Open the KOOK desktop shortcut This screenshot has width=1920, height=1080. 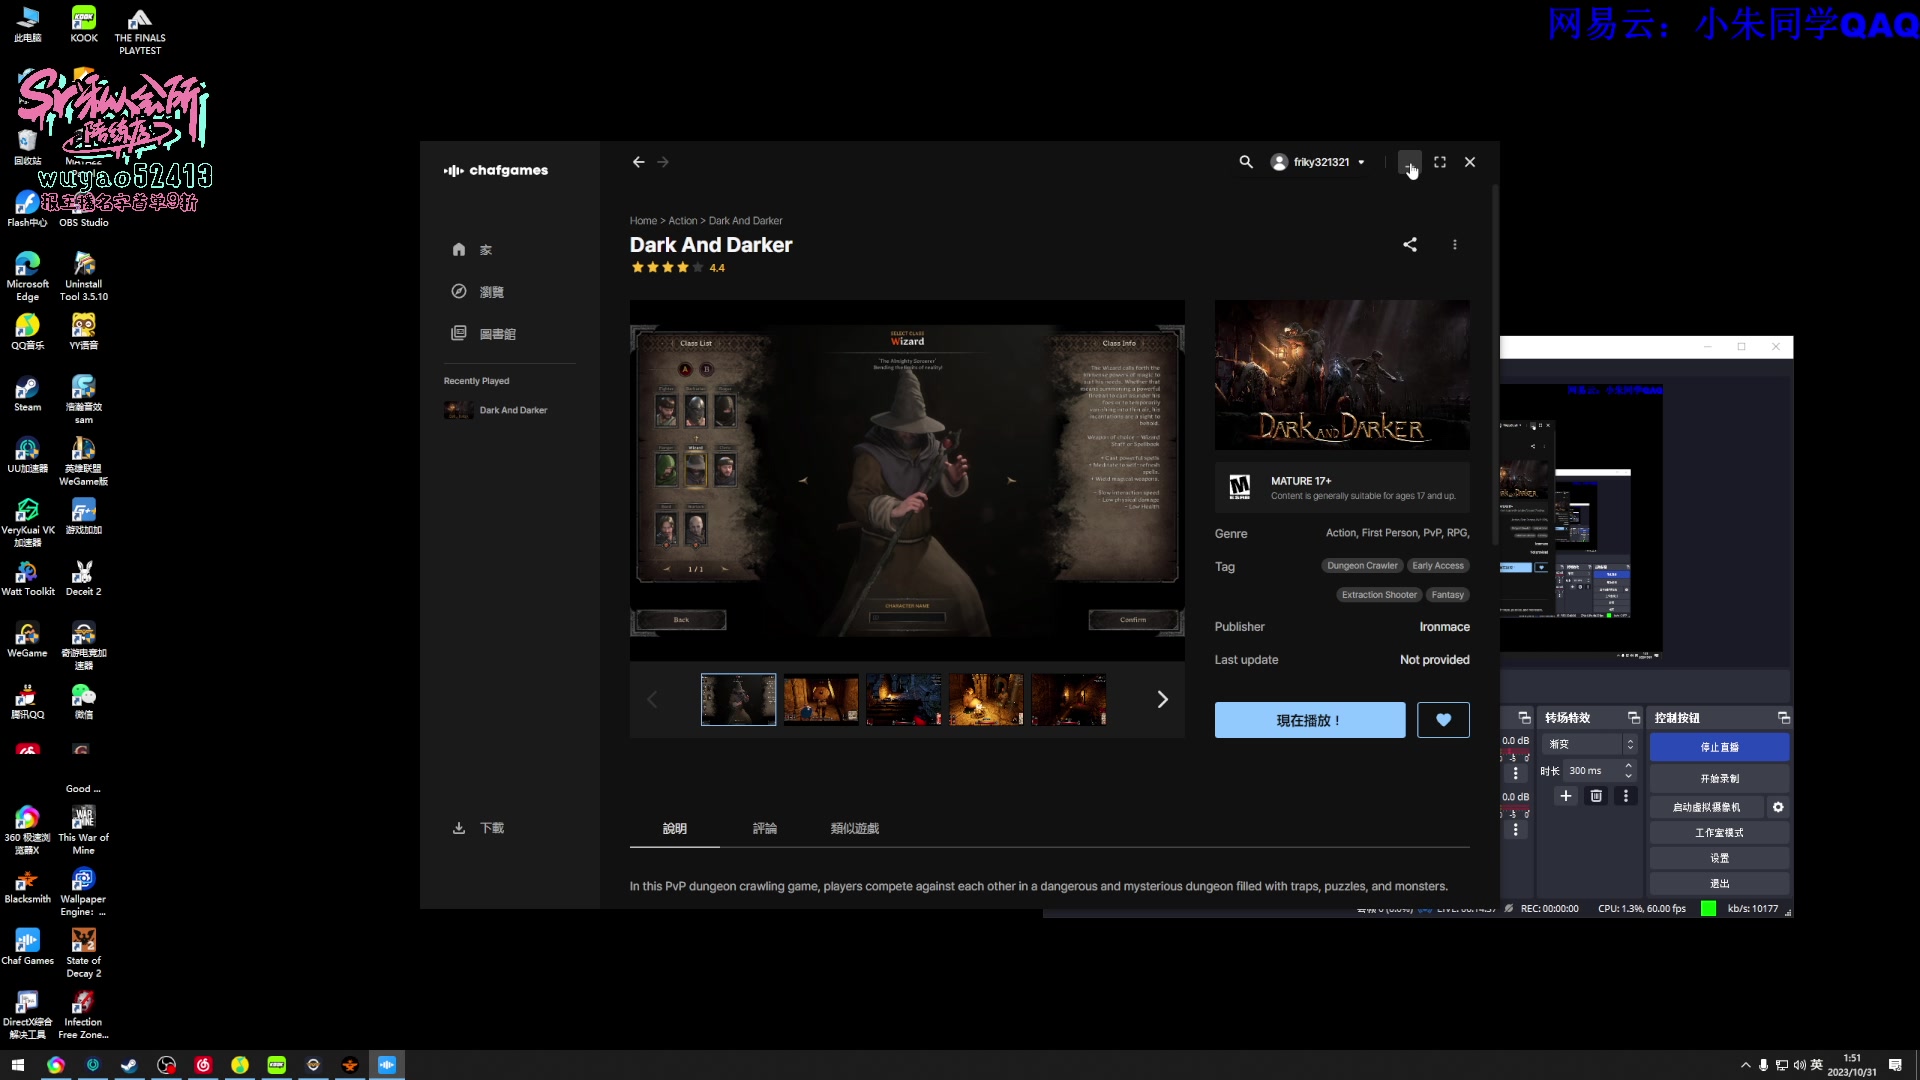tap(84, 25)
